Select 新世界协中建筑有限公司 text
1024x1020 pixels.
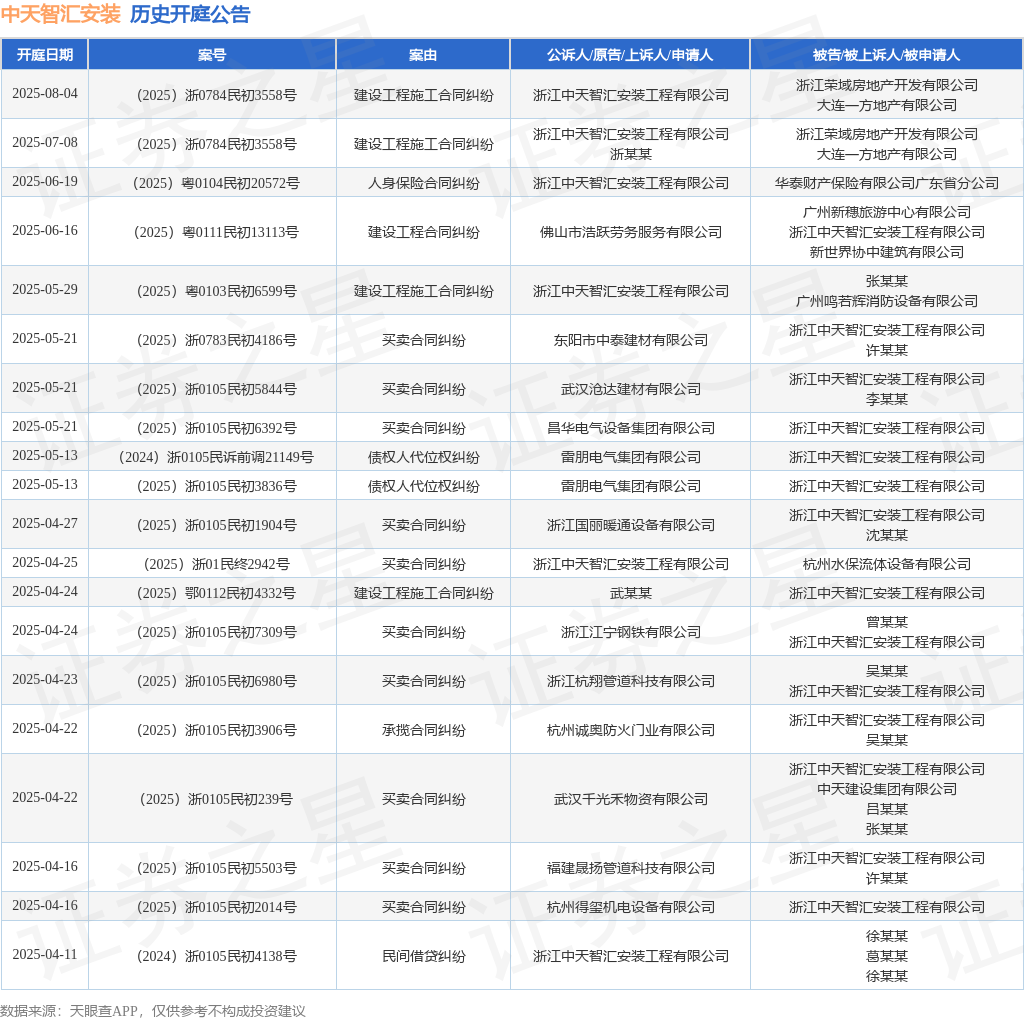coord(886,251)
